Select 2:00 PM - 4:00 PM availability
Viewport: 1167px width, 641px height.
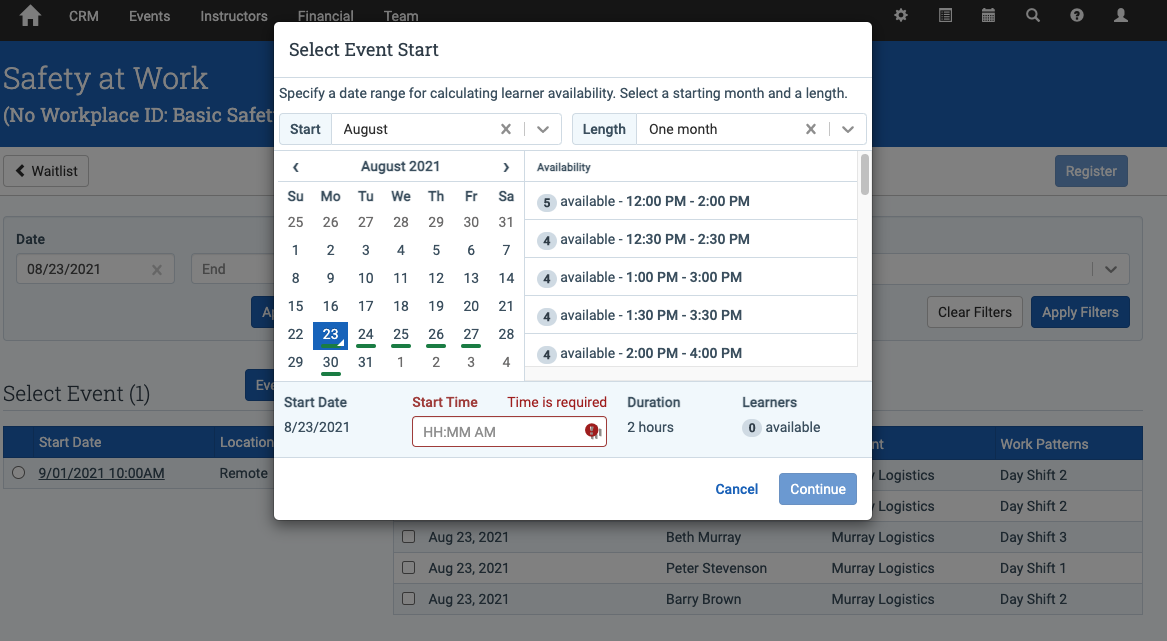point(691,352)
